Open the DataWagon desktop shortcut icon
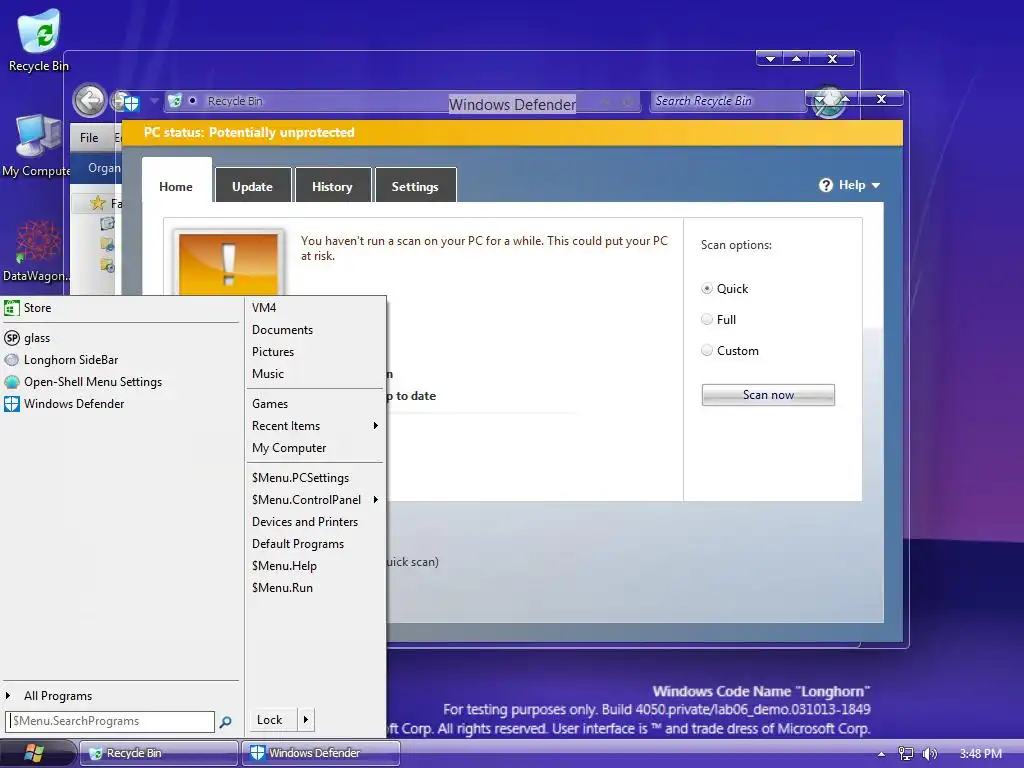This screenshot has height=768, width=1024. pyautogui.click(x=37, y=251)
